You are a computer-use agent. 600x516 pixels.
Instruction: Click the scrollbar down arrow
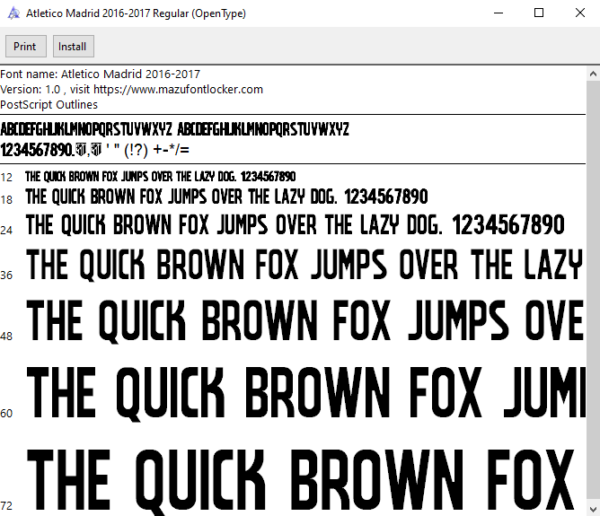[593, 509]
